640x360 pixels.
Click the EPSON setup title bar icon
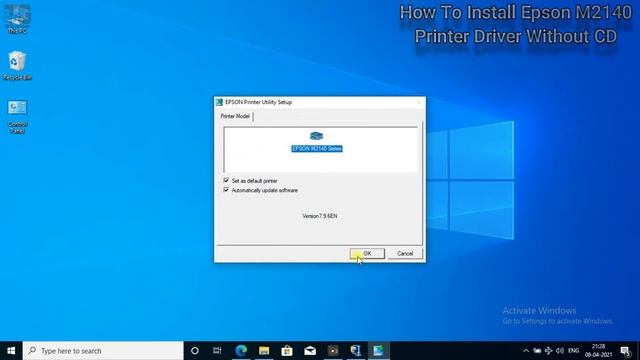(x=219, y=102)
